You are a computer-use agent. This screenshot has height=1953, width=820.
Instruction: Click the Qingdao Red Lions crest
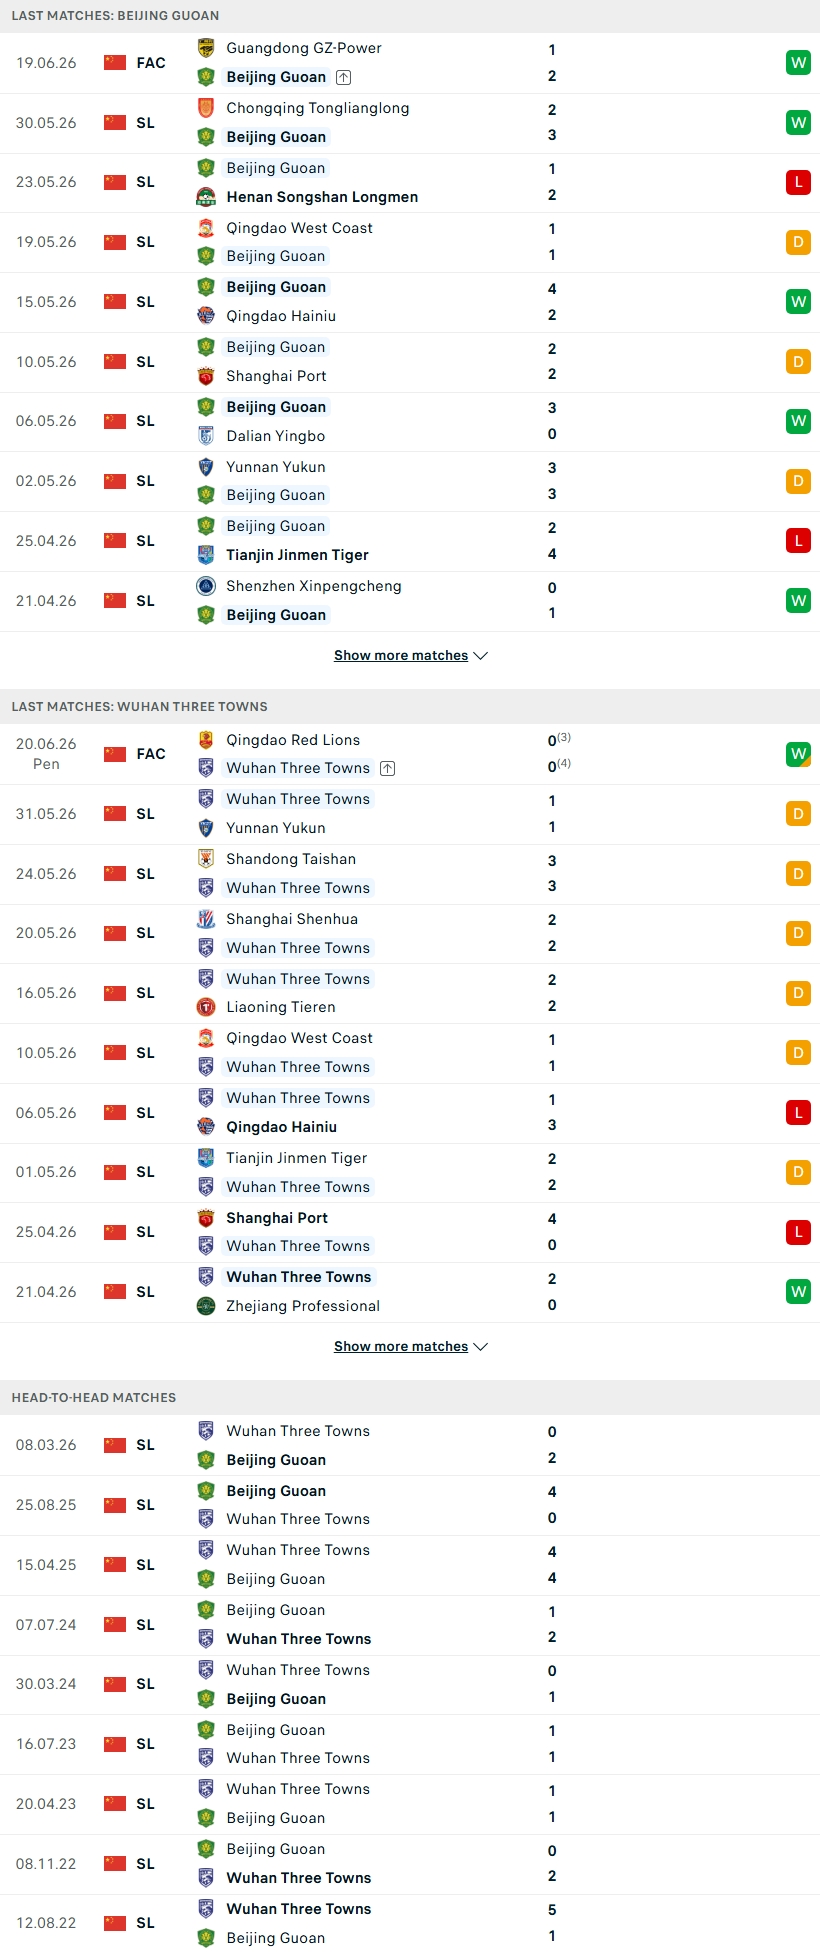tap(206, 740)
